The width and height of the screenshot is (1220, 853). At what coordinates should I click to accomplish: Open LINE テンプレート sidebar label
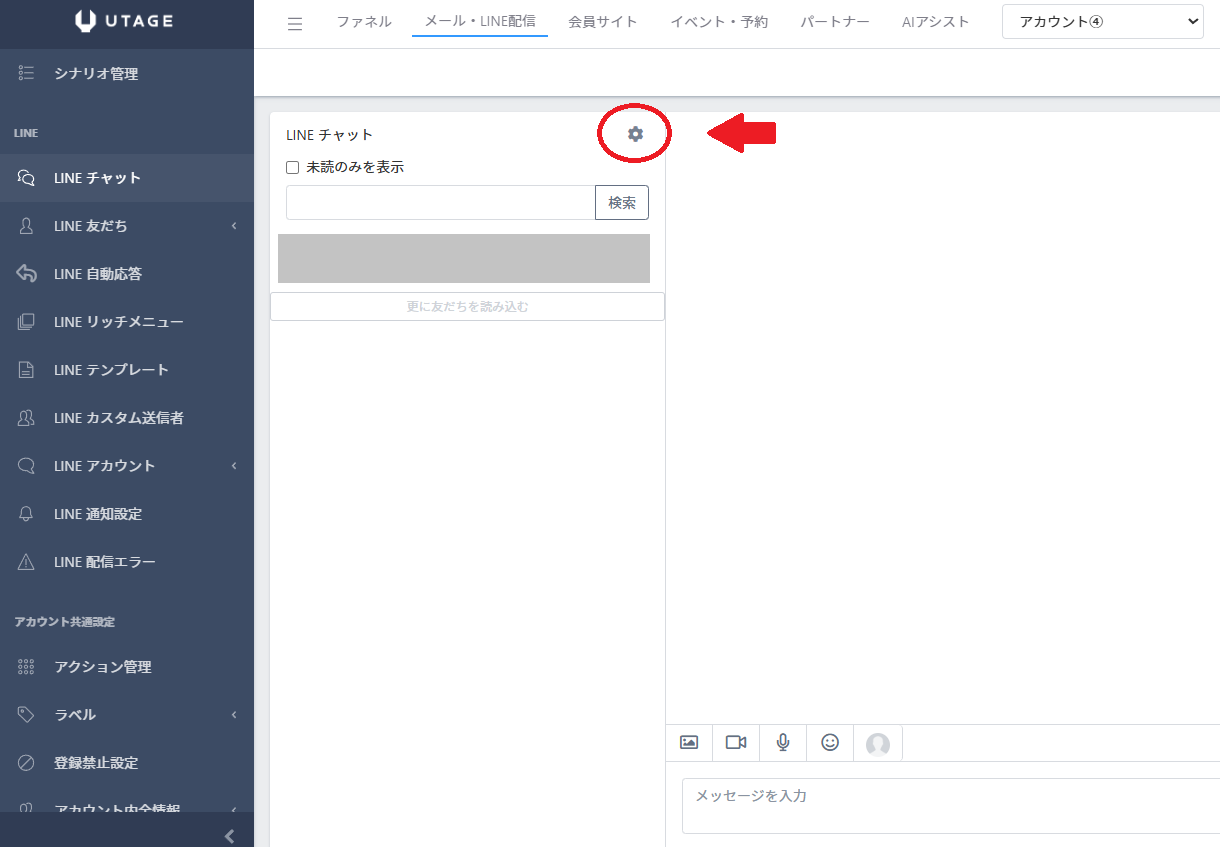point(112,370)
